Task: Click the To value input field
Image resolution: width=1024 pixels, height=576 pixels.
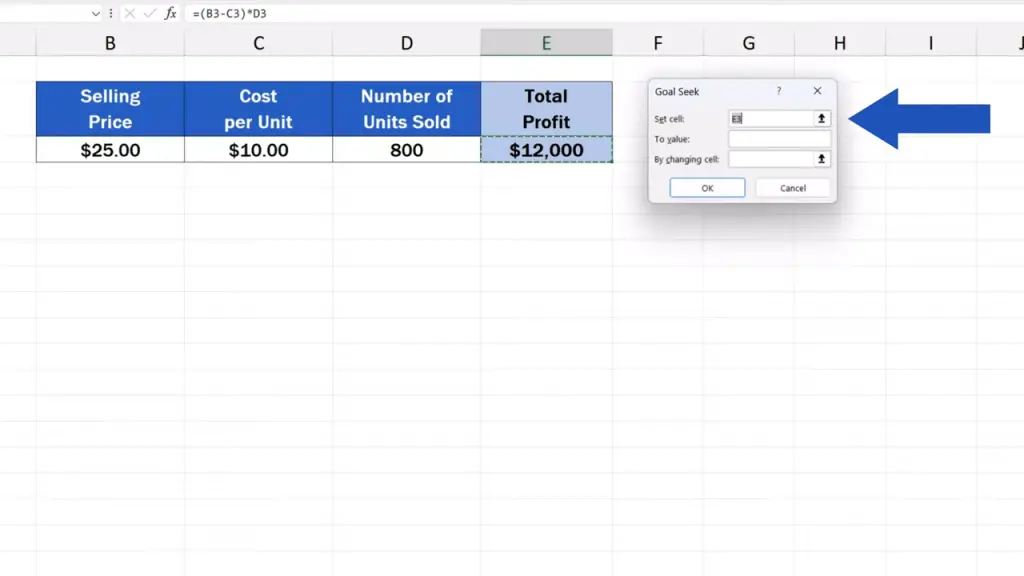Action: click(x=779, y=139)
